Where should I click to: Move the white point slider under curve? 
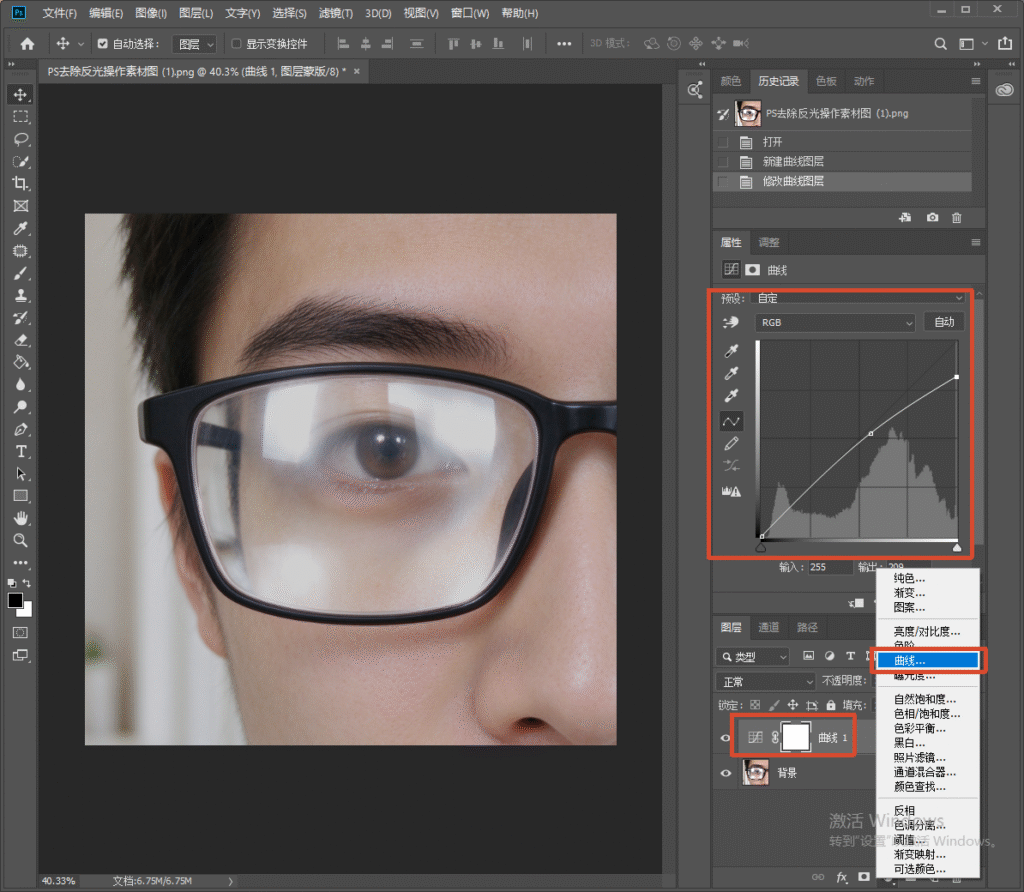pos(957,548)
